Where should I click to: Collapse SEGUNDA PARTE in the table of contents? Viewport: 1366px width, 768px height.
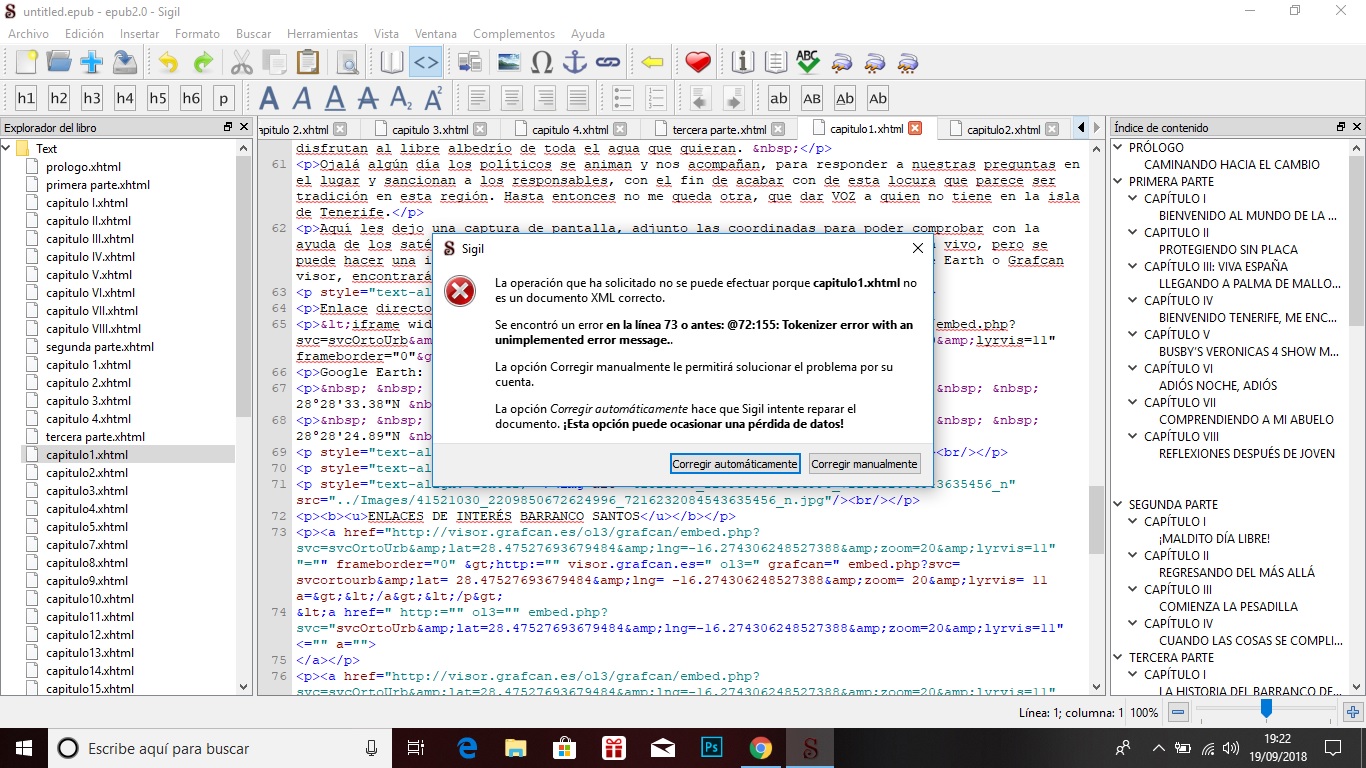click(1119, 504)
